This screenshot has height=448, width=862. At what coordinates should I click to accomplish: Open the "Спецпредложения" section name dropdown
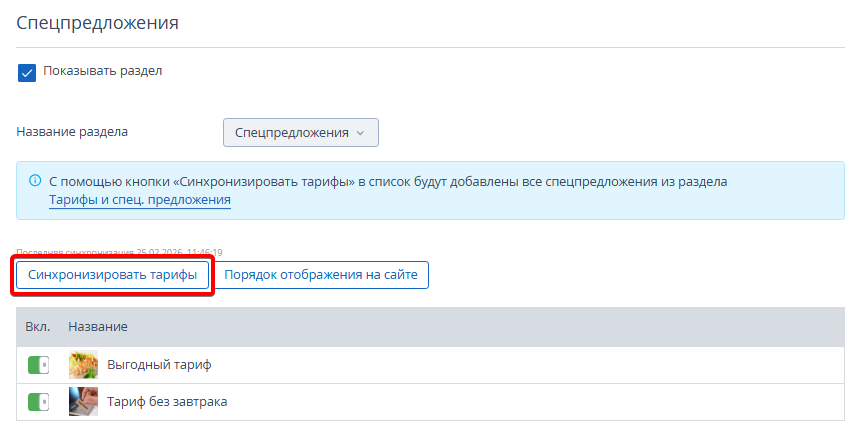tap(300, 132)
